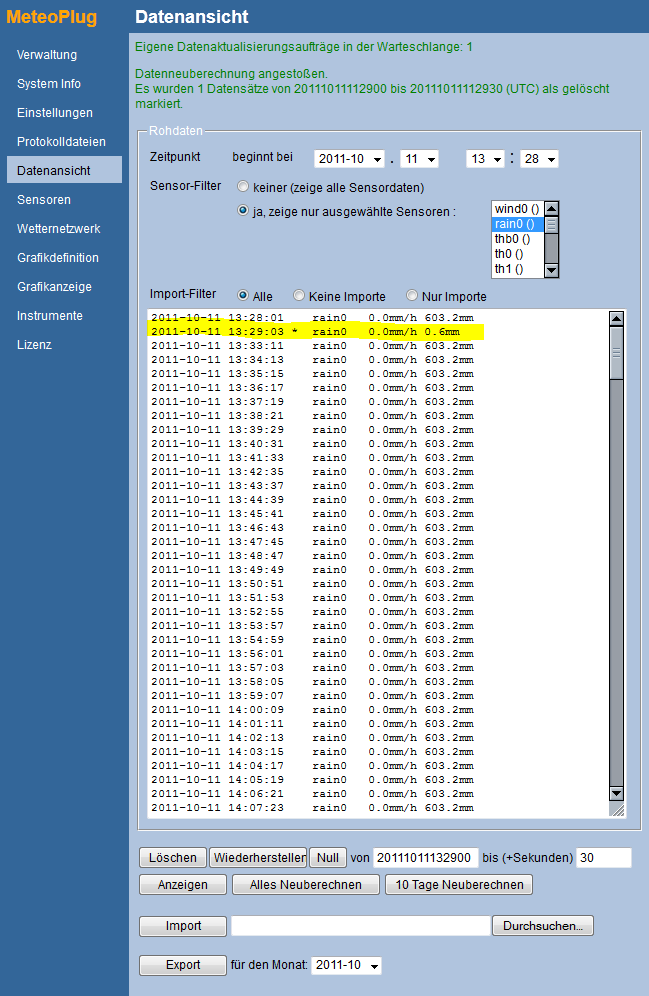649x996 pixels.
Task: Click the Anzeigen button
Action: tap(183, 885)
